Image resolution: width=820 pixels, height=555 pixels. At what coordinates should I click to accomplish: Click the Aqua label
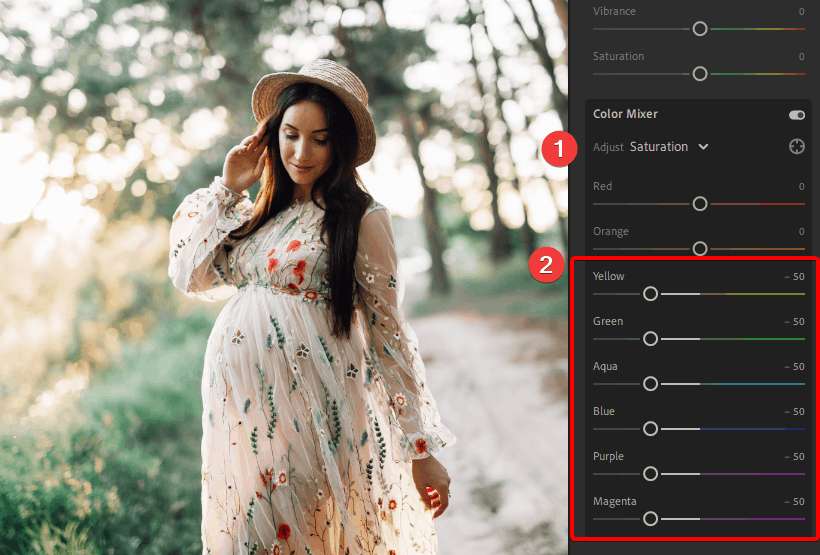pyautogui.click(x=605, y=366)
